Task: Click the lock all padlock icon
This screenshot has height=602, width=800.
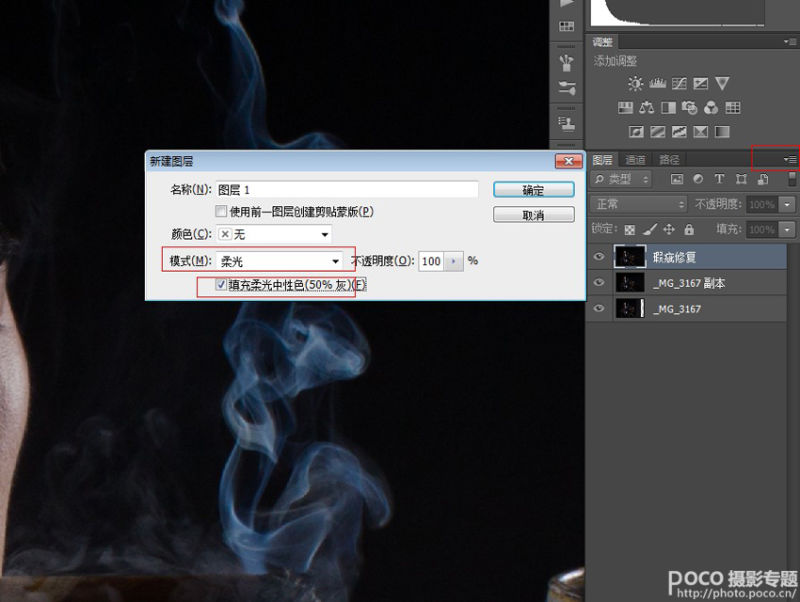Action: coord(689,230)
